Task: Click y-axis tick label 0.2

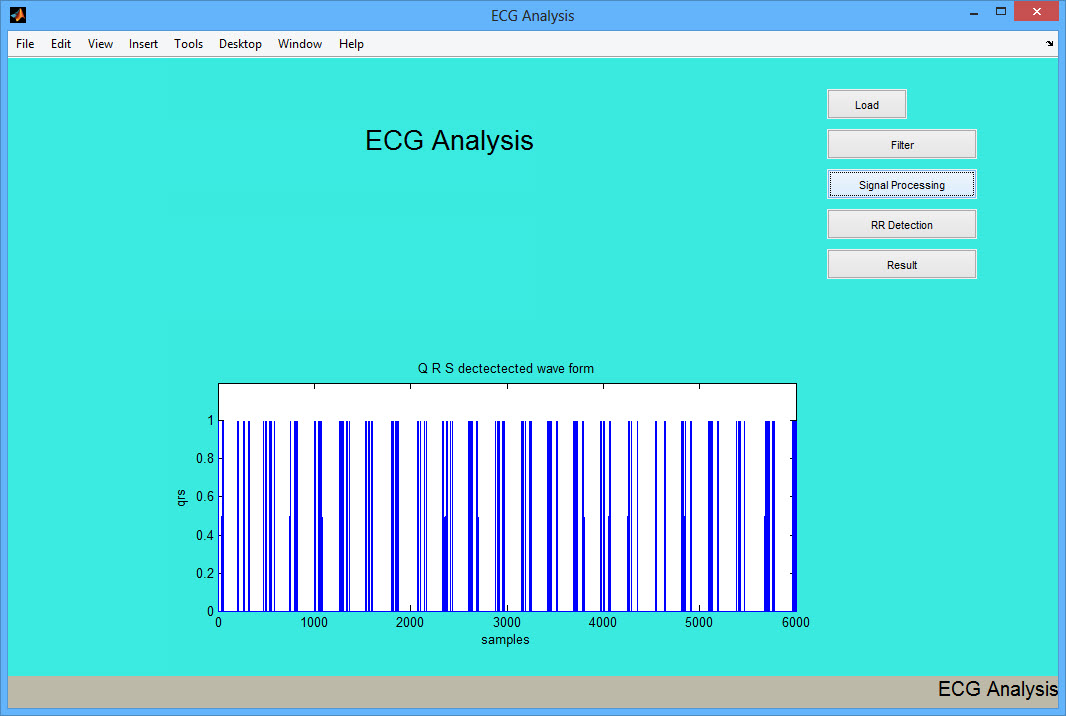Action: click(205, 573)
